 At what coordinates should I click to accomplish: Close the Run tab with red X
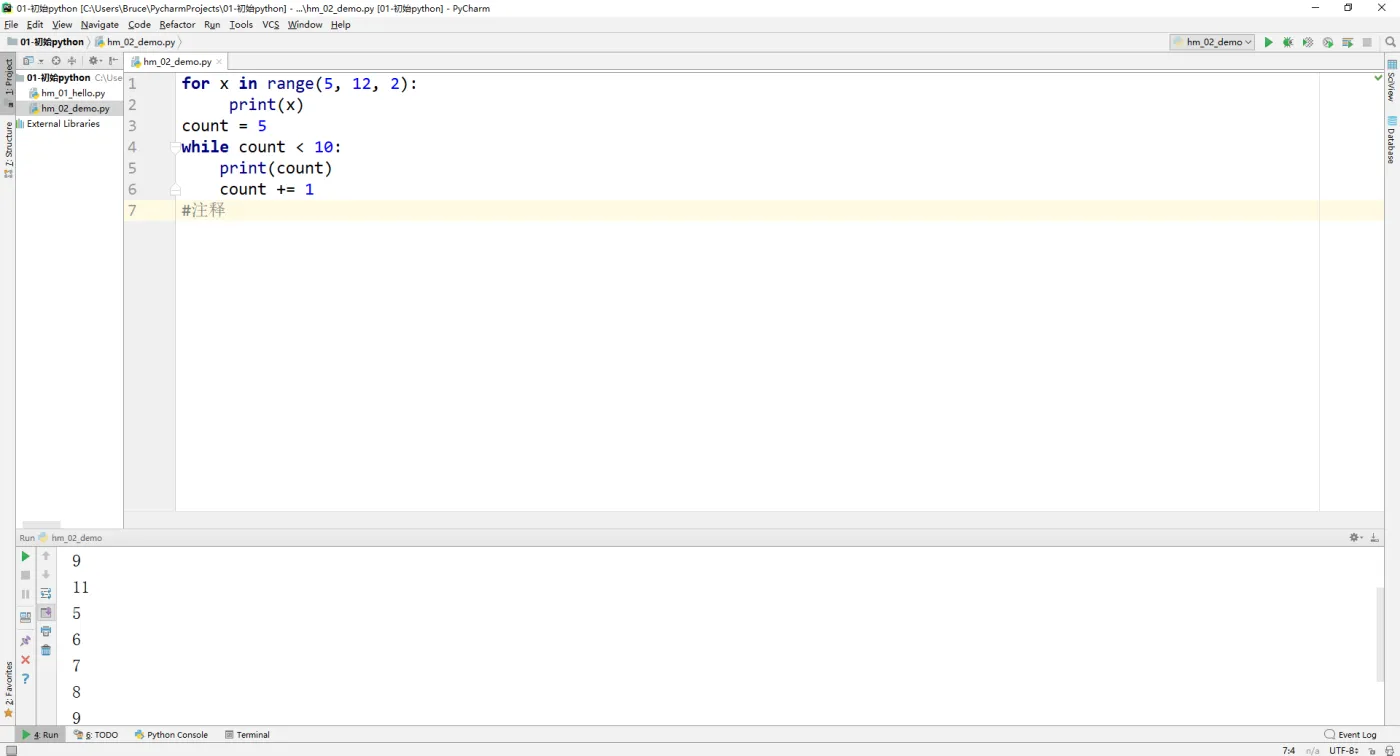coord(26,660)
